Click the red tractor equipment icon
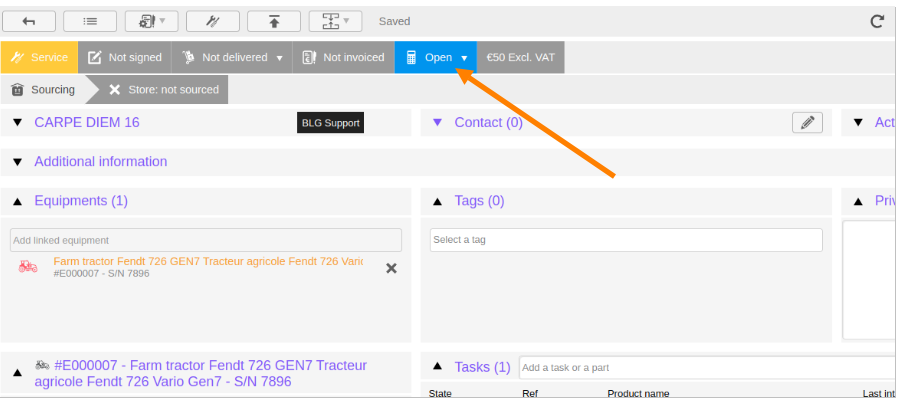The image size is (898, 398). [28, 266]
